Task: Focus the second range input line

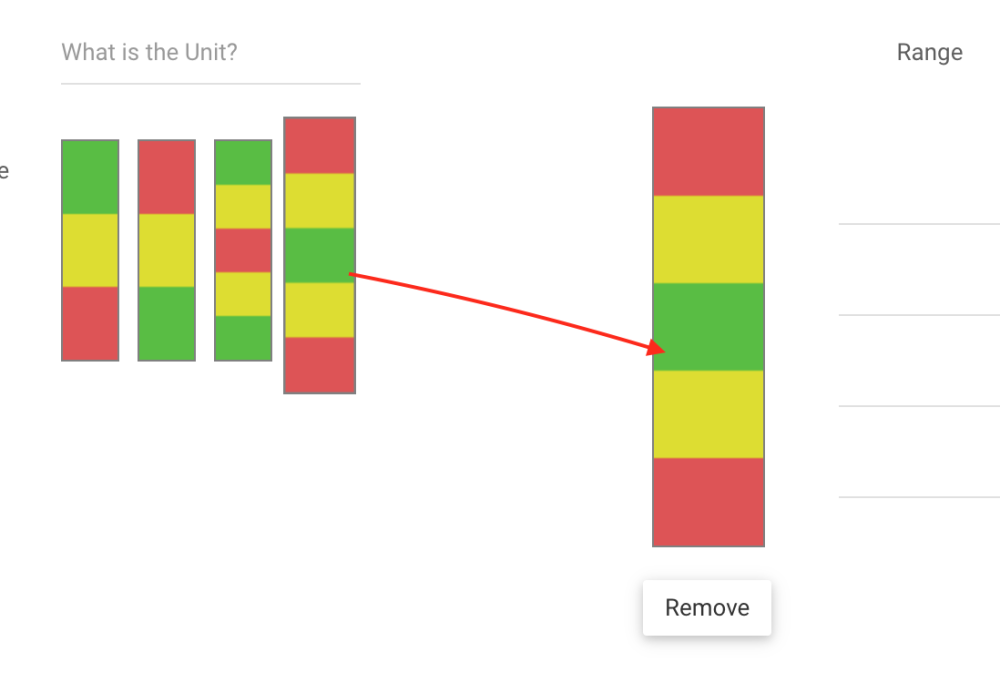Action: 918,296
